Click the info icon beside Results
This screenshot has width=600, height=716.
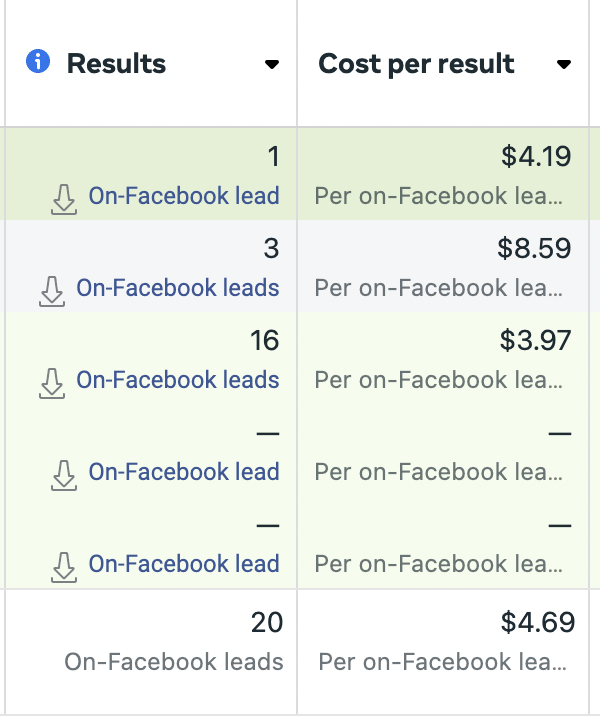(37, 63)
